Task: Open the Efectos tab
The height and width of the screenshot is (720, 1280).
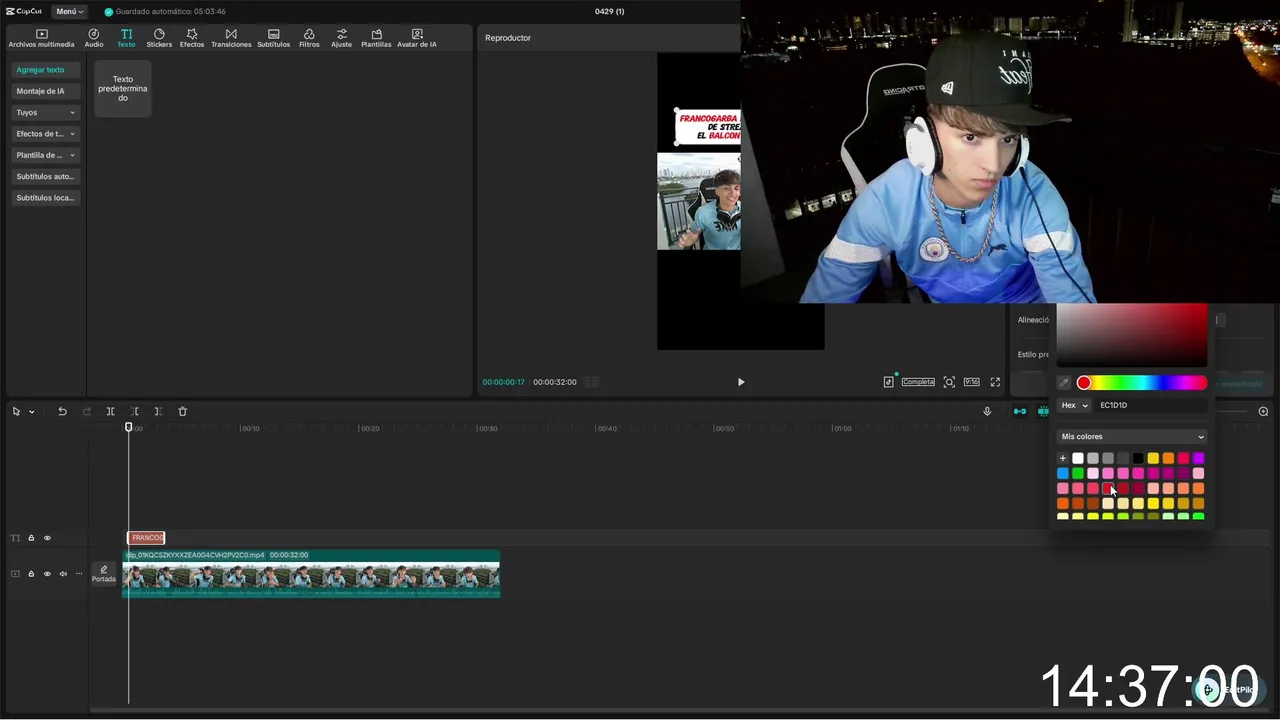Action: 192,38
